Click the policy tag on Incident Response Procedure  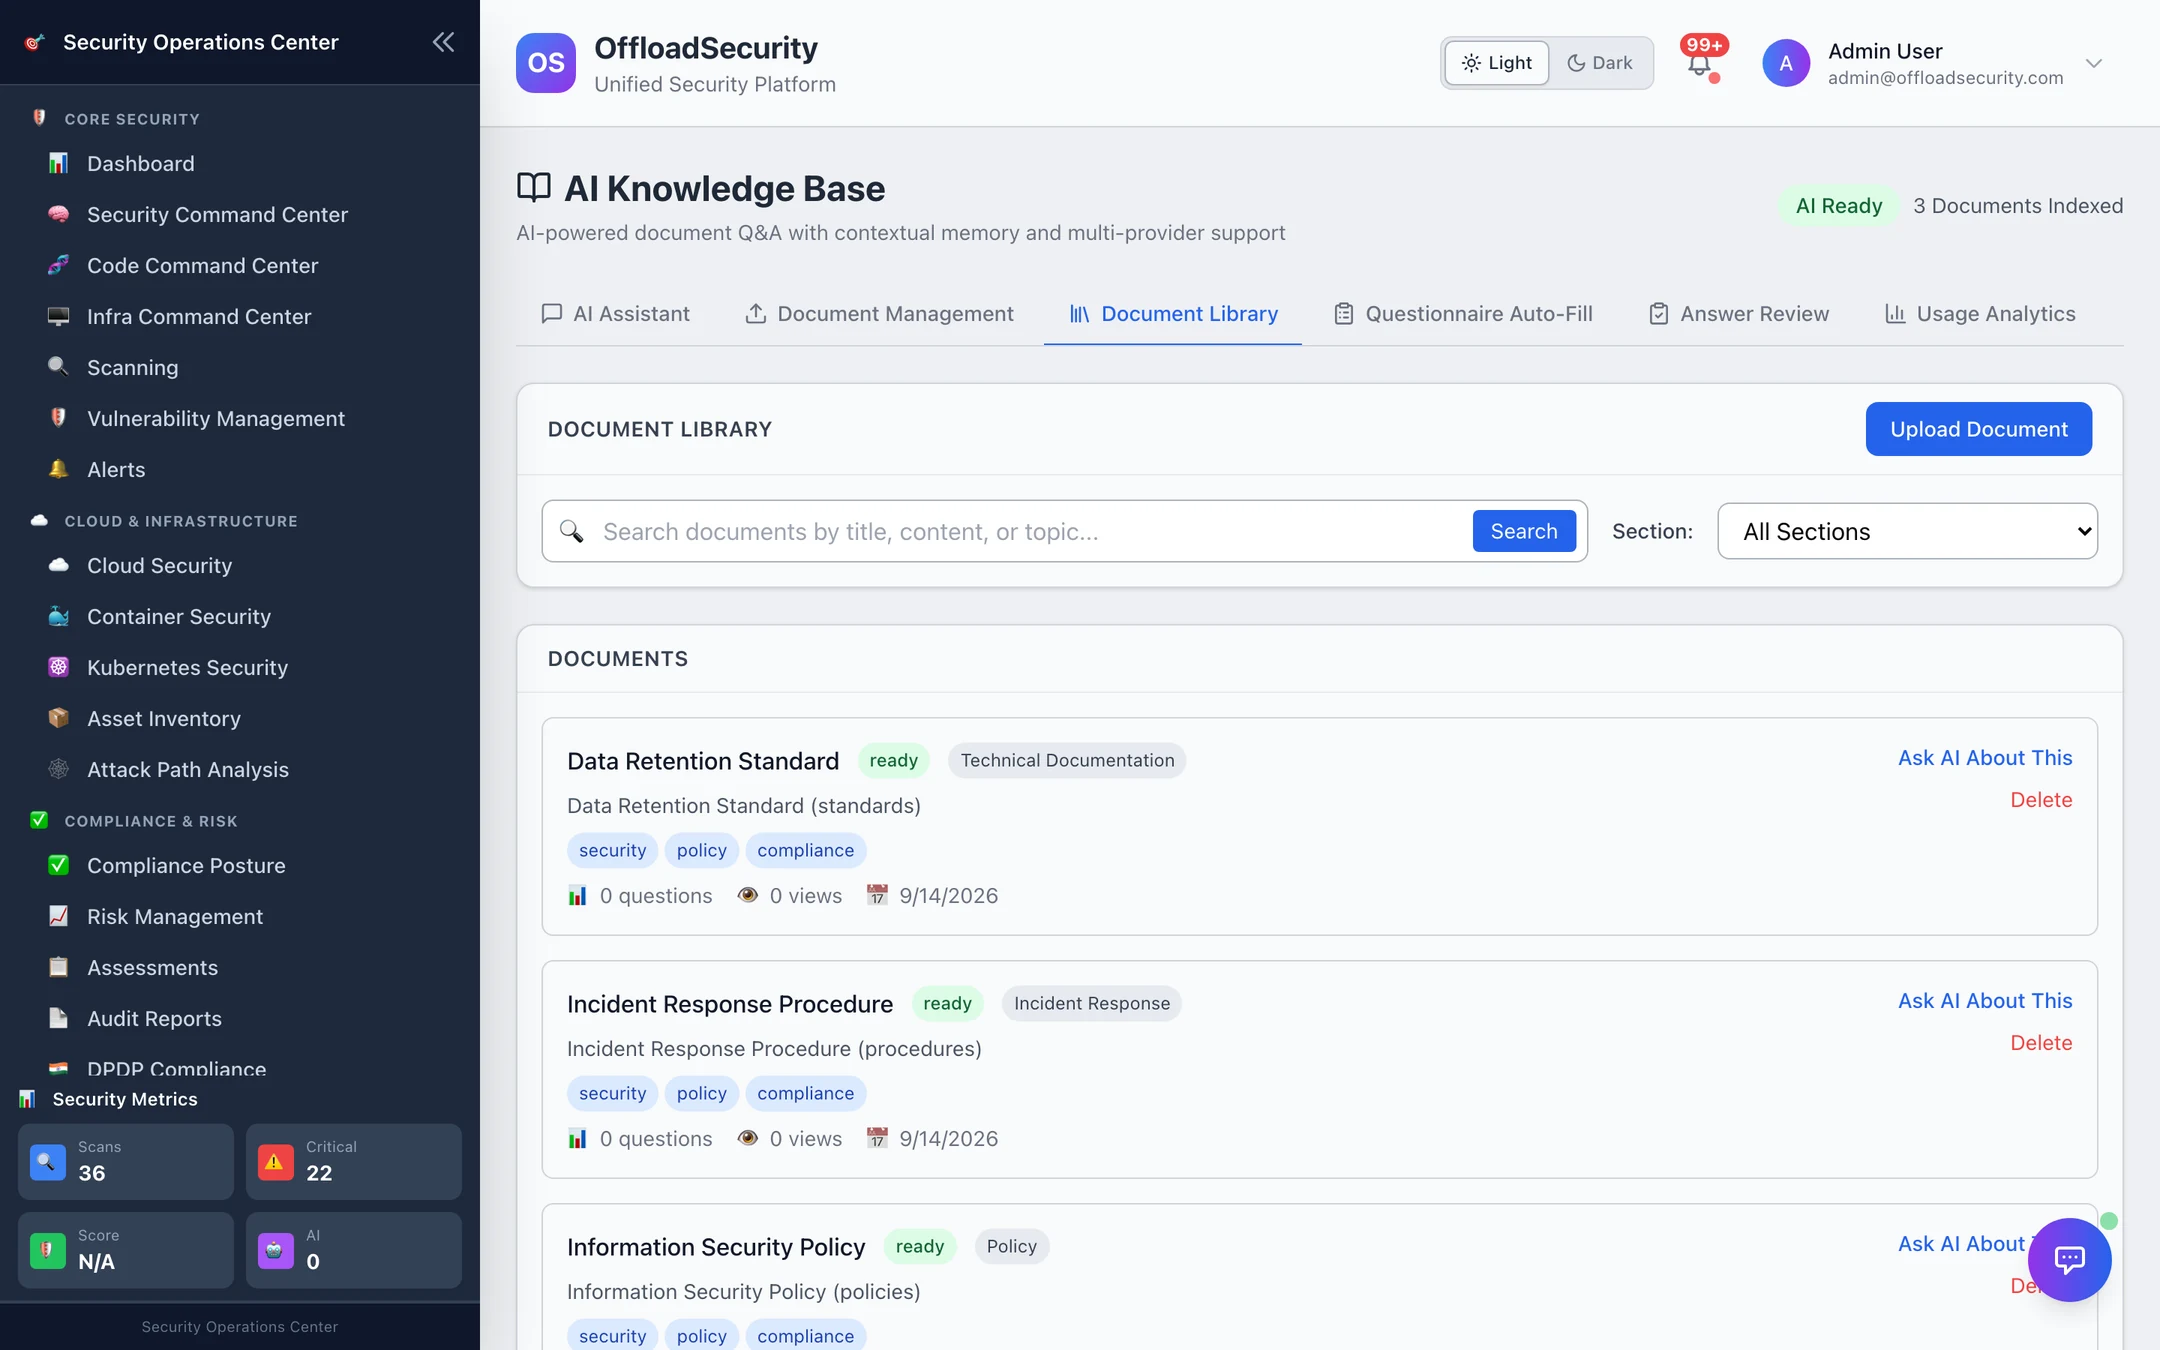(701, 1093)
